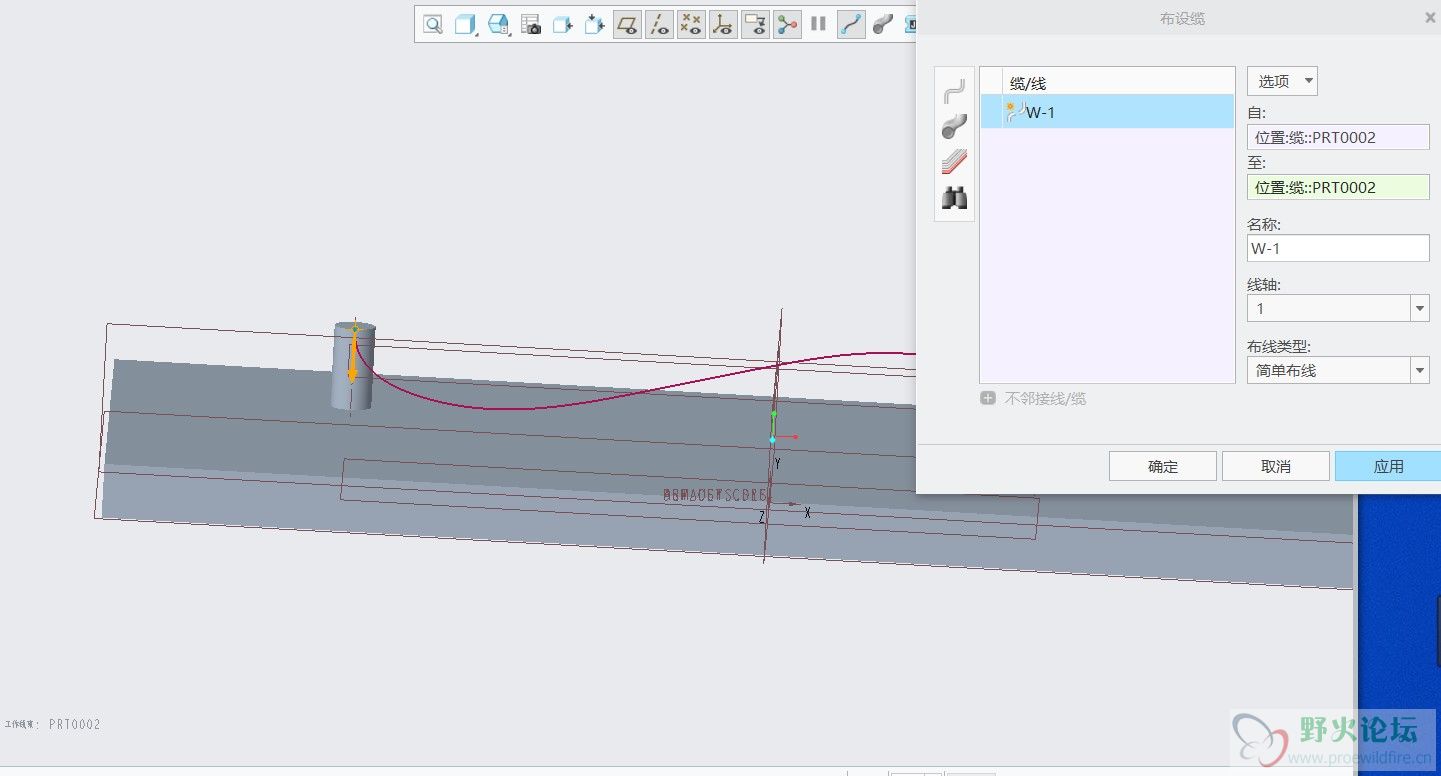Toggle datum point display

(691, 24)
